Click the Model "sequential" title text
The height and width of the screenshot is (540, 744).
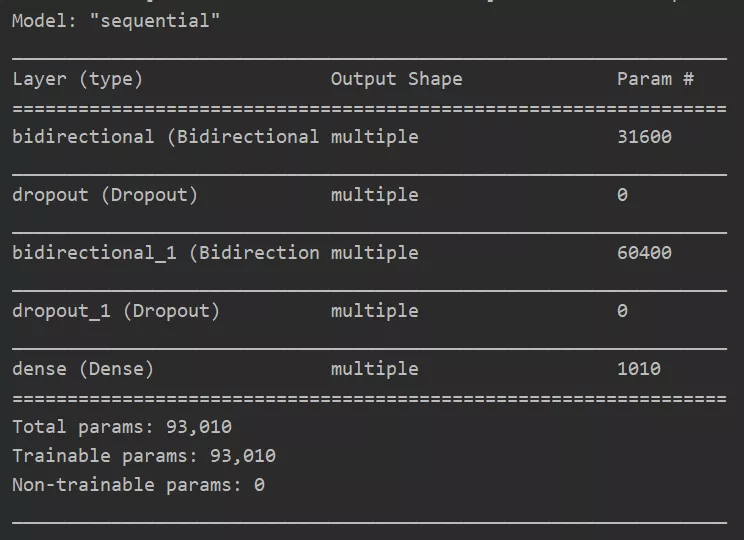(116, 21)
